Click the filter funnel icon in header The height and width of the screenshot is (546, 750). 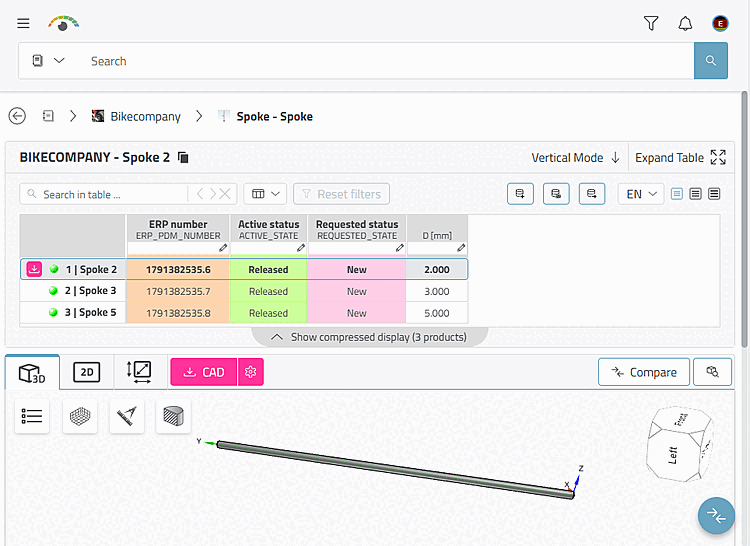[x=651, y=23]
